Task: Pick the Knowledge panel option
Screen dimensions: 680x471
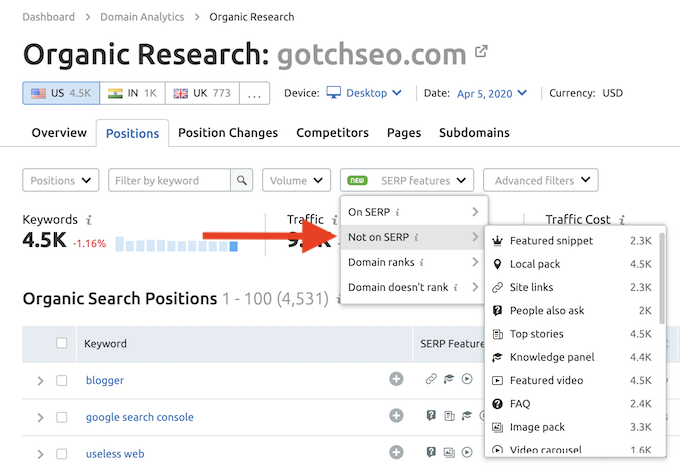Action: click(x=551, y=357)
